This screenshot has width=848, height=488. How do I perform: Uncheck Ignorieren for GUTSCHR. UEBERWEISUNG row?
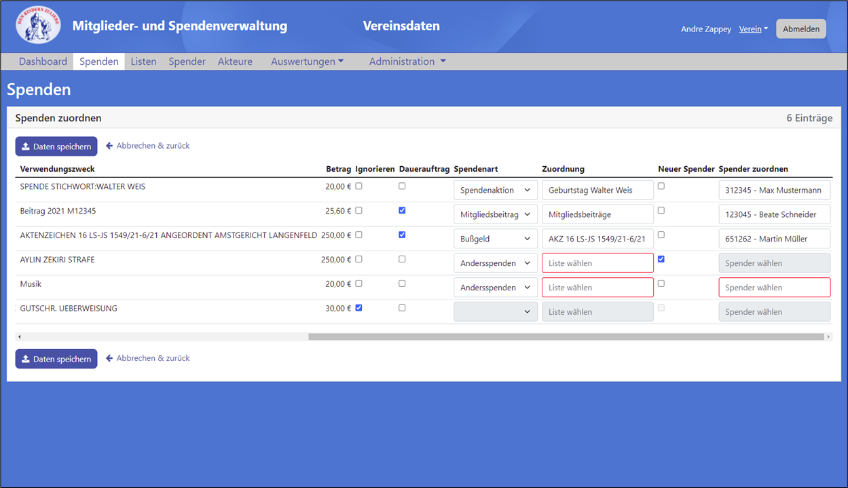pyautogui.click(x=359, y=308)
